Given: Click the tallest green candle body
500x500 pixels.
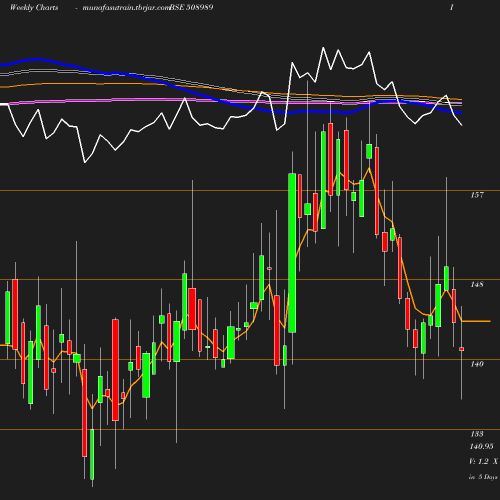Looking at the screenshot, I should click(292, 253).
